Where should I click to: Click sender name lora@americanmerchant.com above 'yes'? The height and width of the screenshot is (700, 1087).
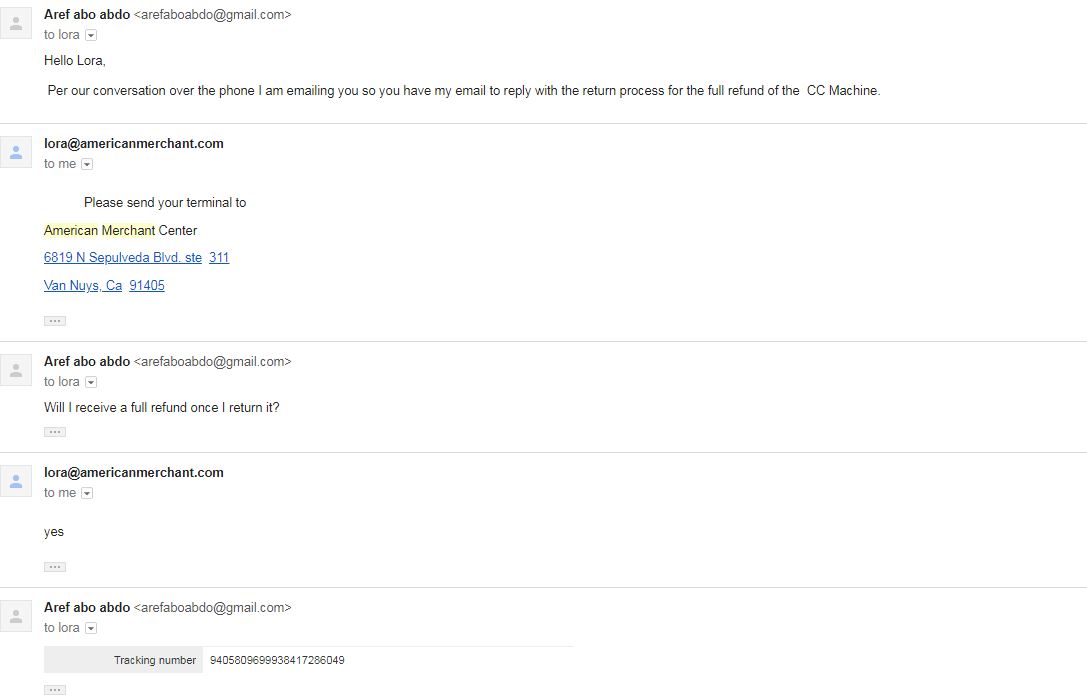(x=134, y=473)
